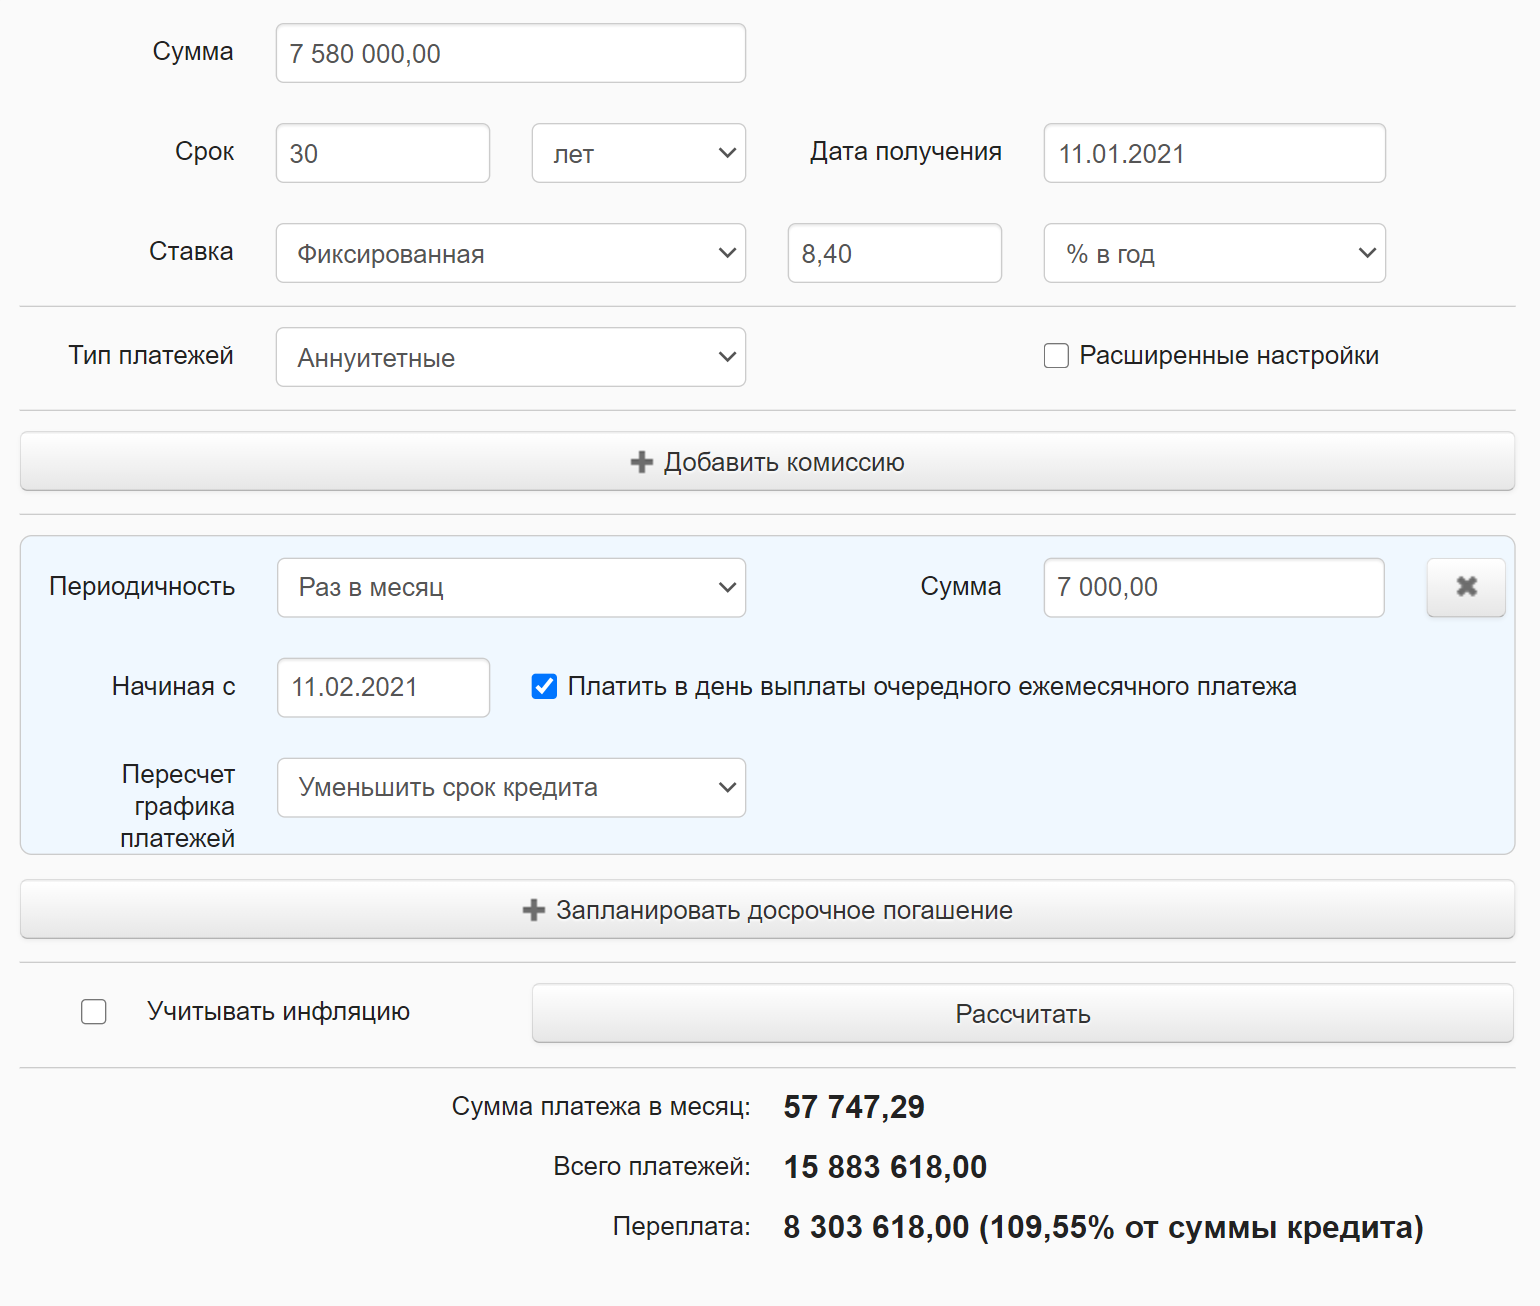Click the 'Ставка' label
This screenshot has height=1306, width=1540.
[x=191, y=251]
